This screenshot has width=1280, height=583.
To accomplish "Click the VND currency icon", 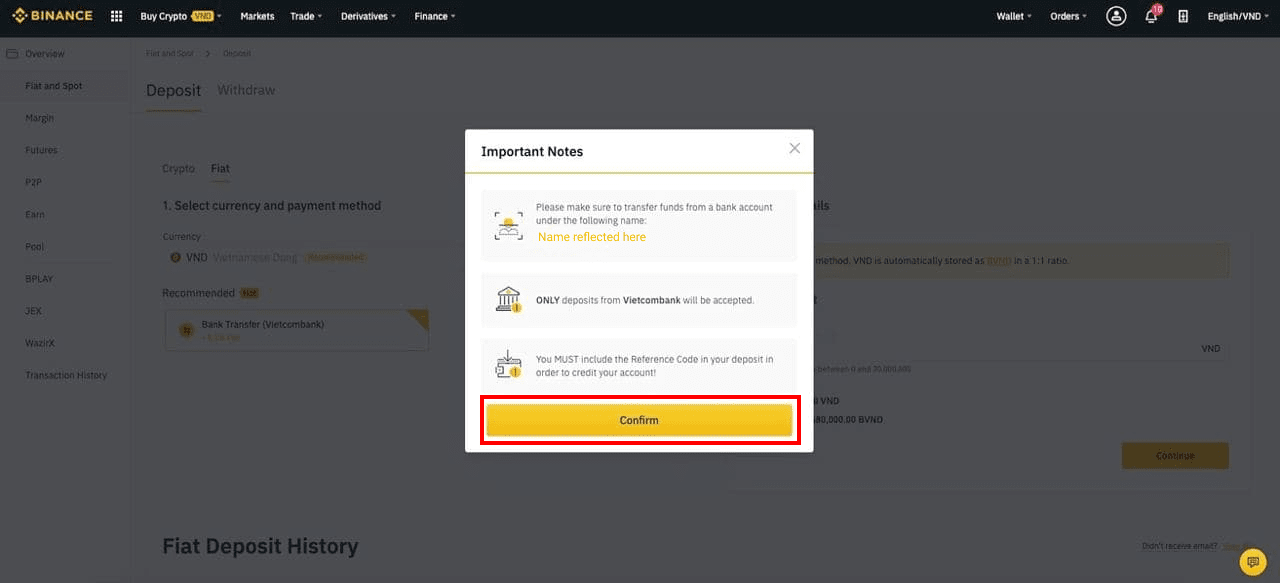I will [x=175, y=257].
